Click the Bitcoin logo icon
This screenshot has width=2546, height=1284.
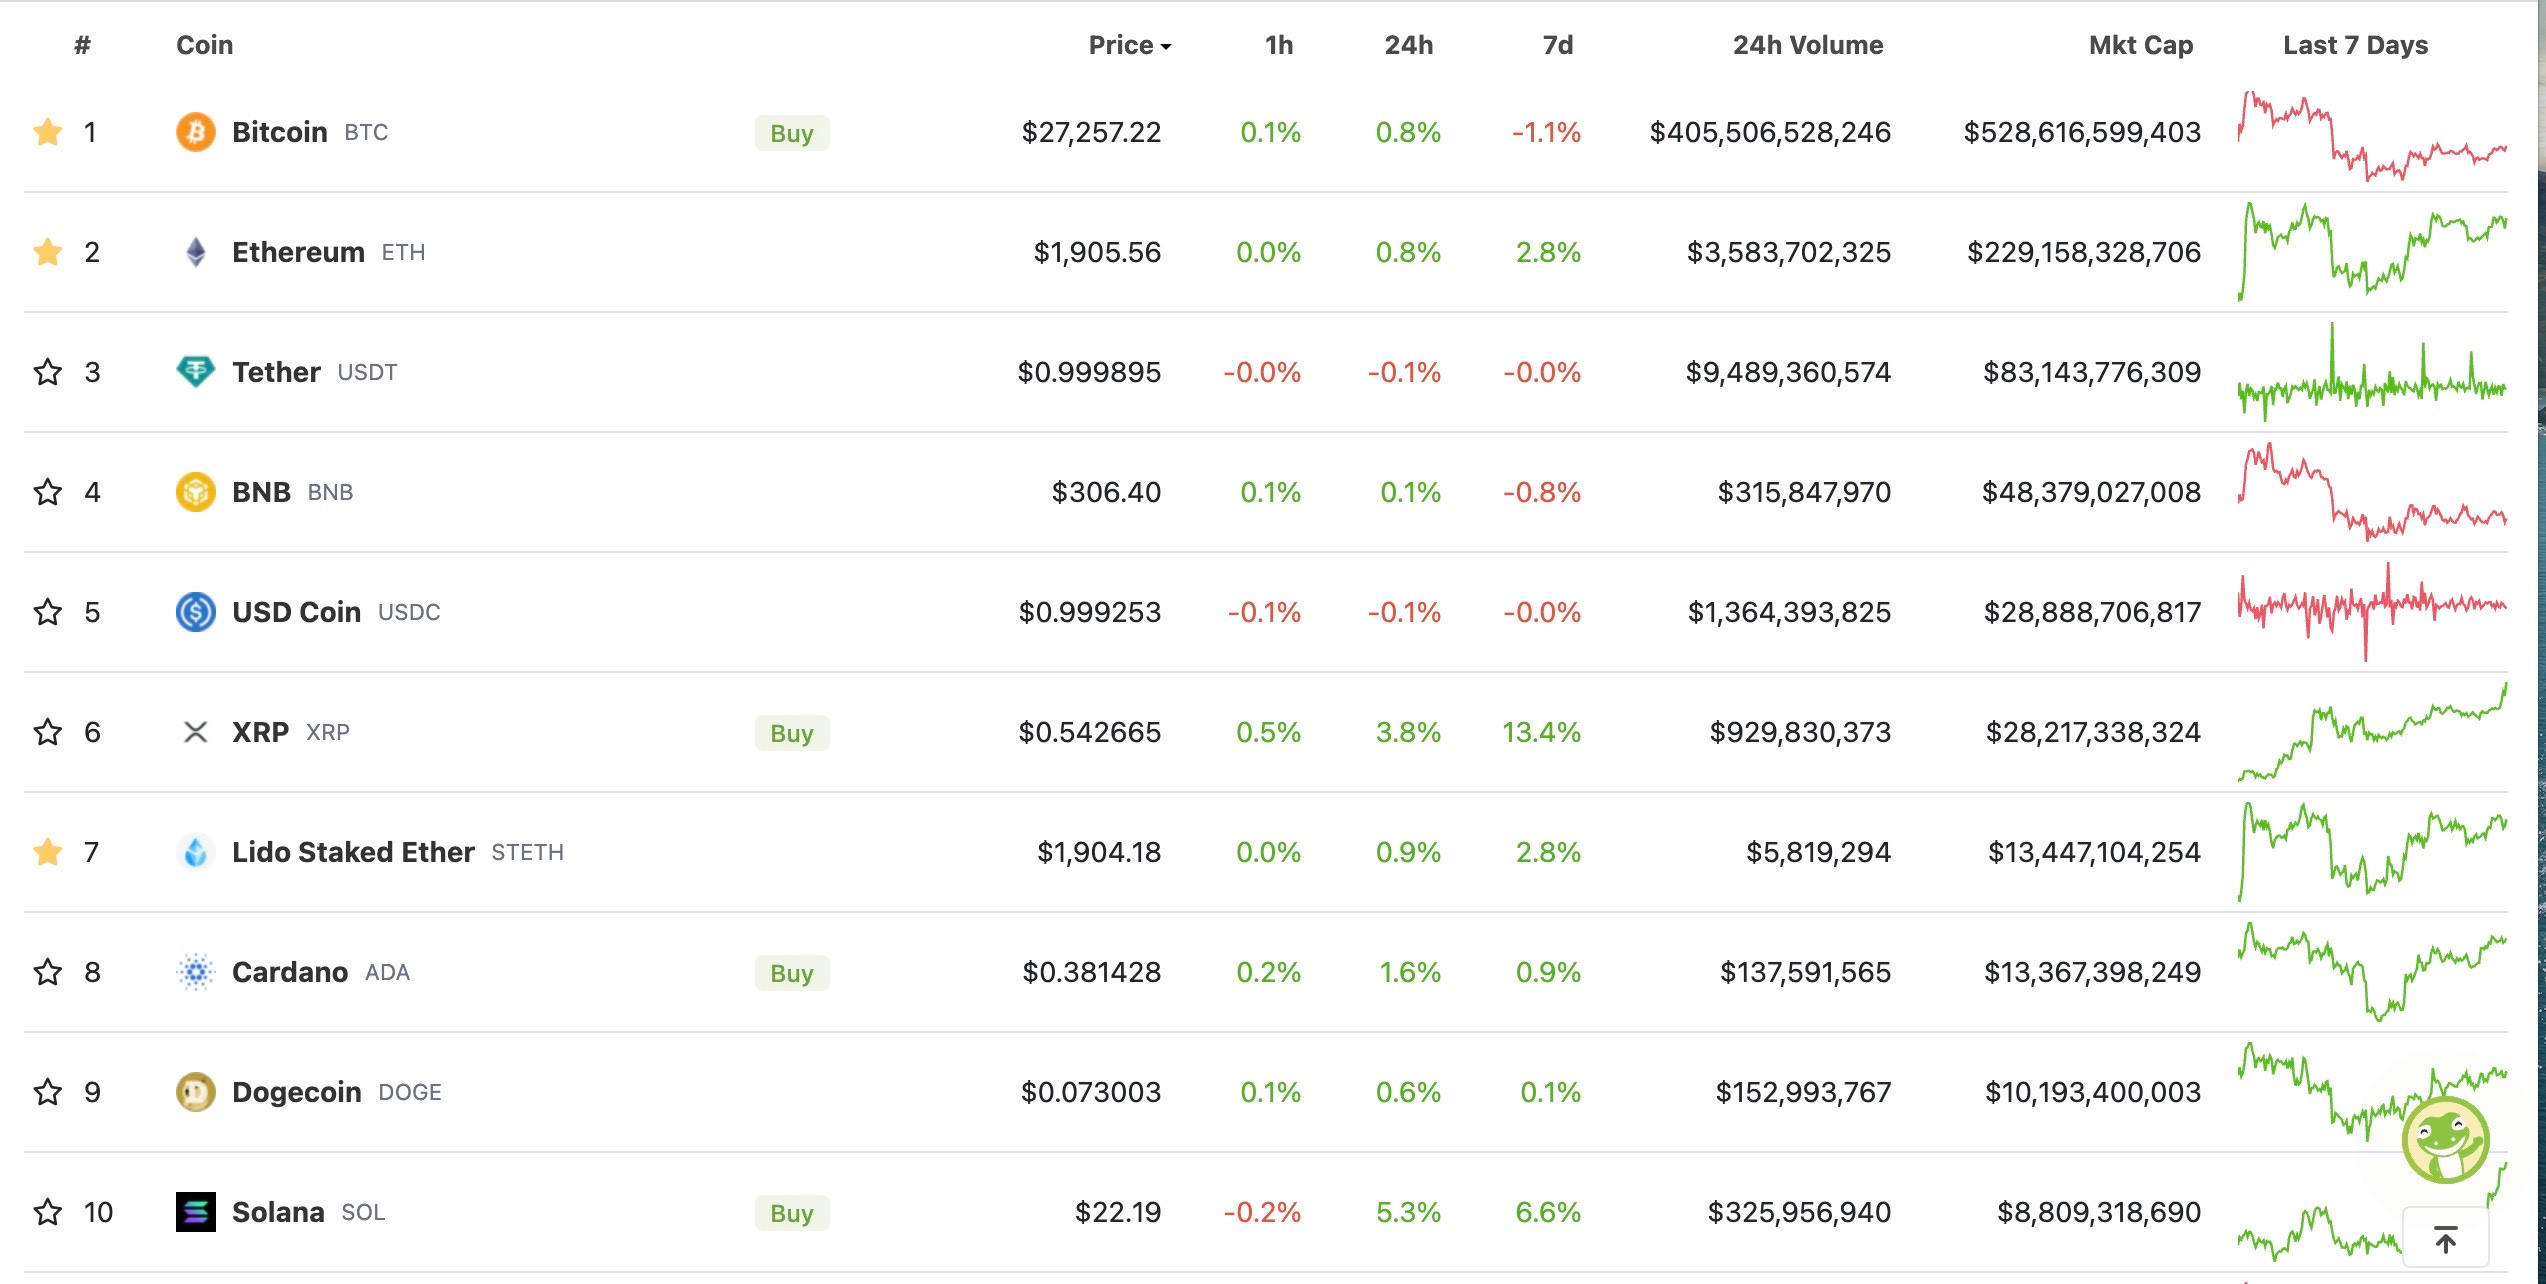[196, 132]
